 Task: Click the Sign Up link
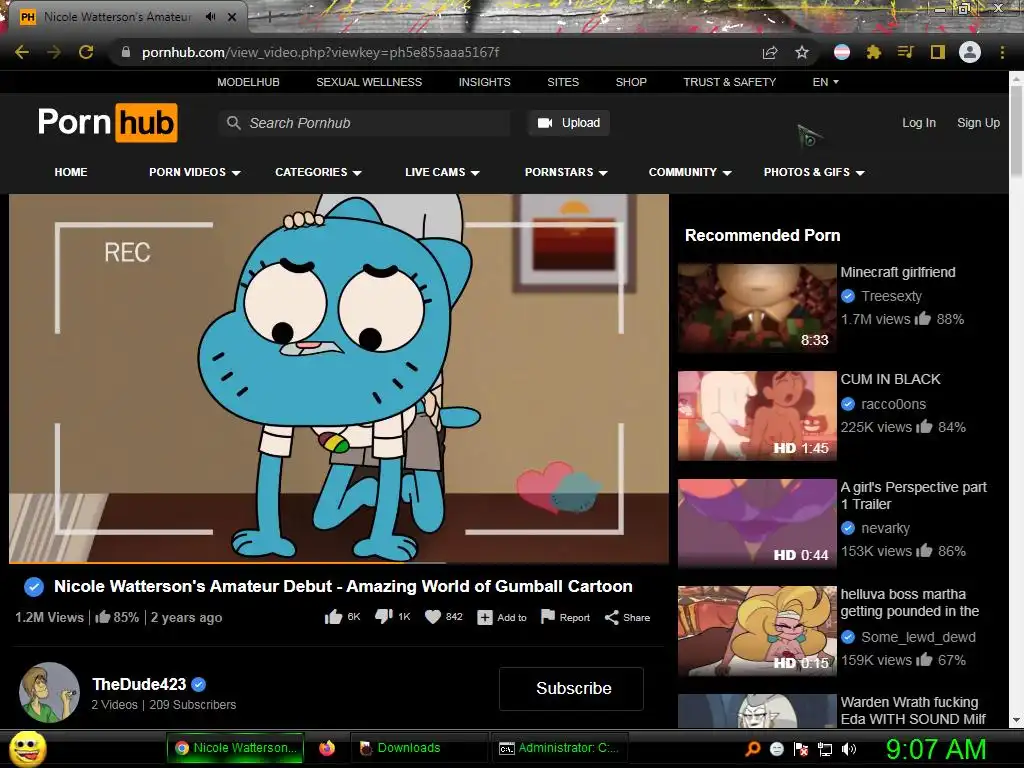[978, 123]
